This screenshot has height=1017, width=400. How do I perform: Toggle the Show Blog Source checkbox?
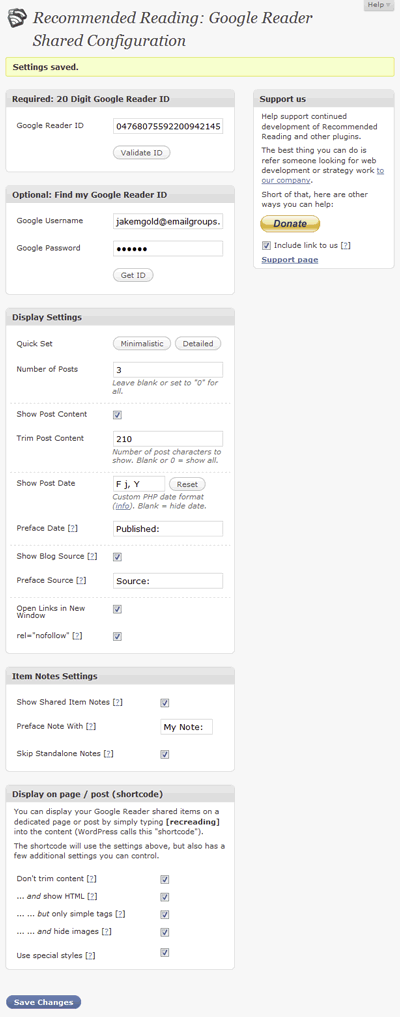(x=117, y=557)
